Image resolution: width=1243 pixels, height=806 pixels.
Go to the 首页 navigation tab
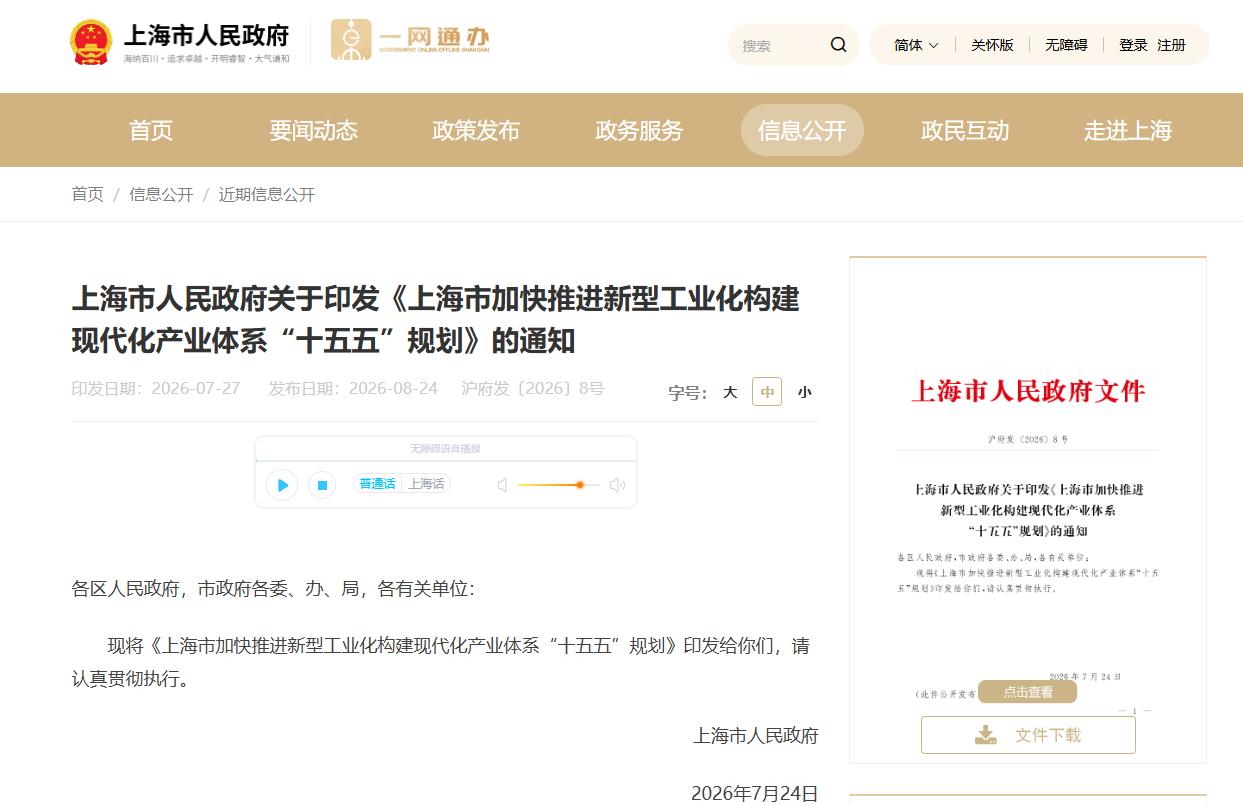(x=151, y=130)
